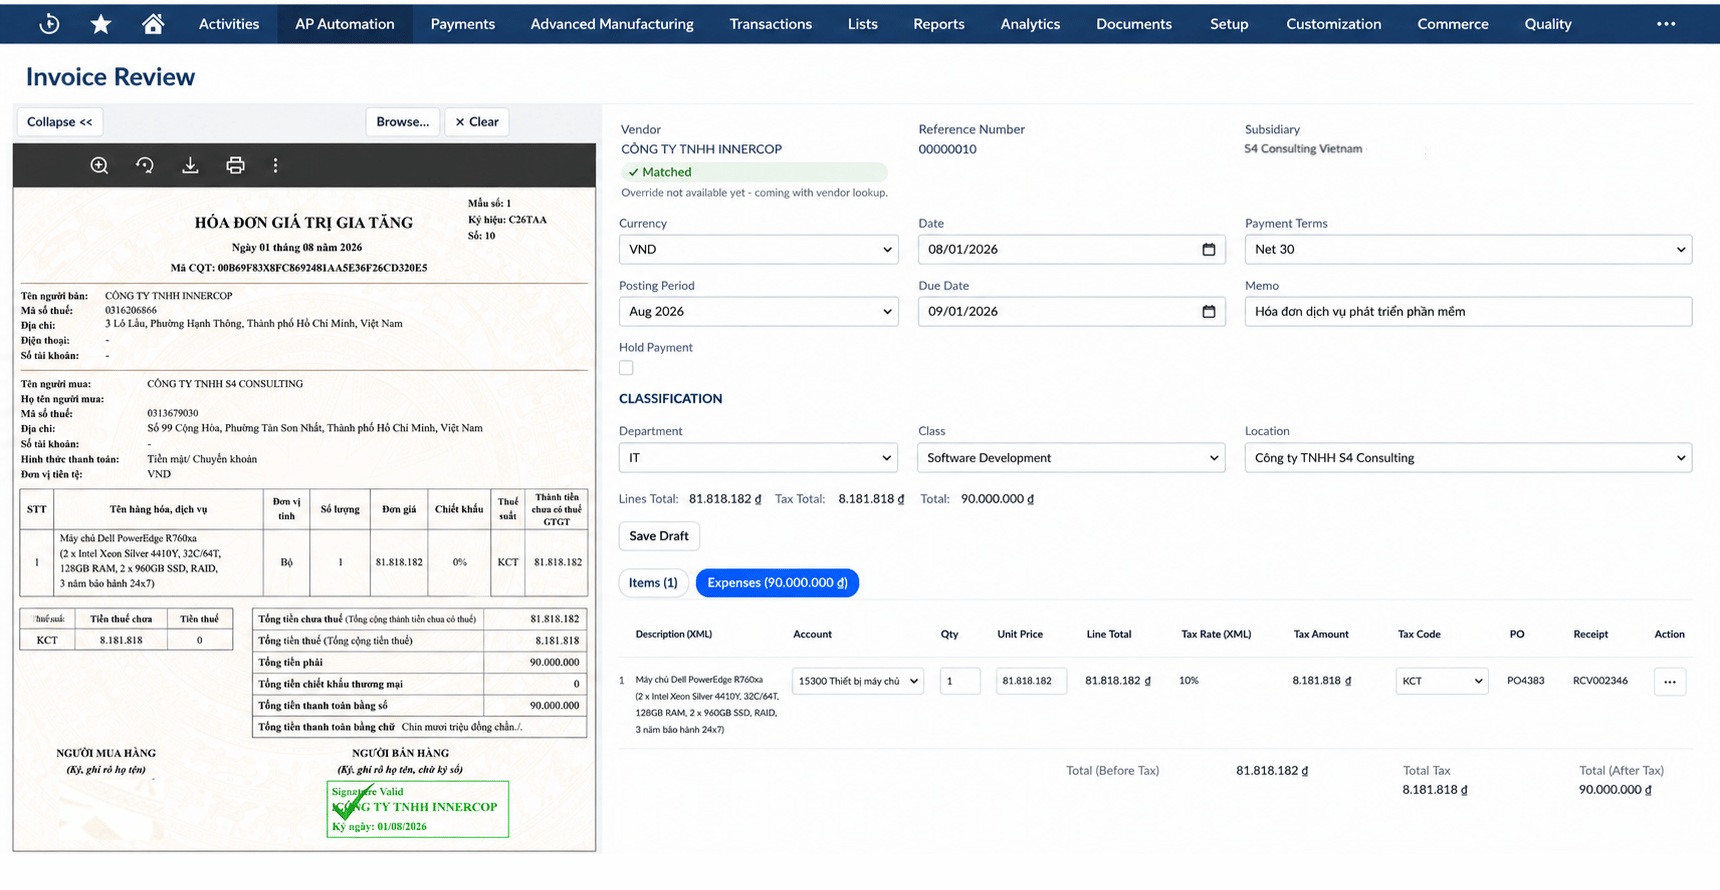Screen dimensions: 1720x890
Task: Open the Commerce menu
Action: 1453,24
